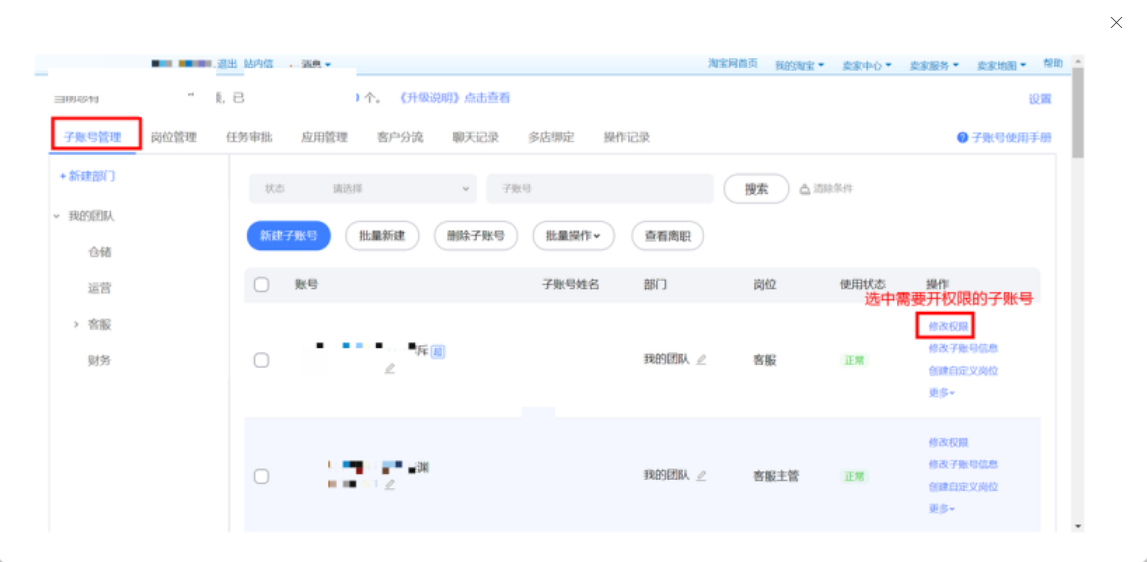Viewport: 1147px width, 562px height.
Task: Click into the 子账号 search input field
Action: [600, 188]
